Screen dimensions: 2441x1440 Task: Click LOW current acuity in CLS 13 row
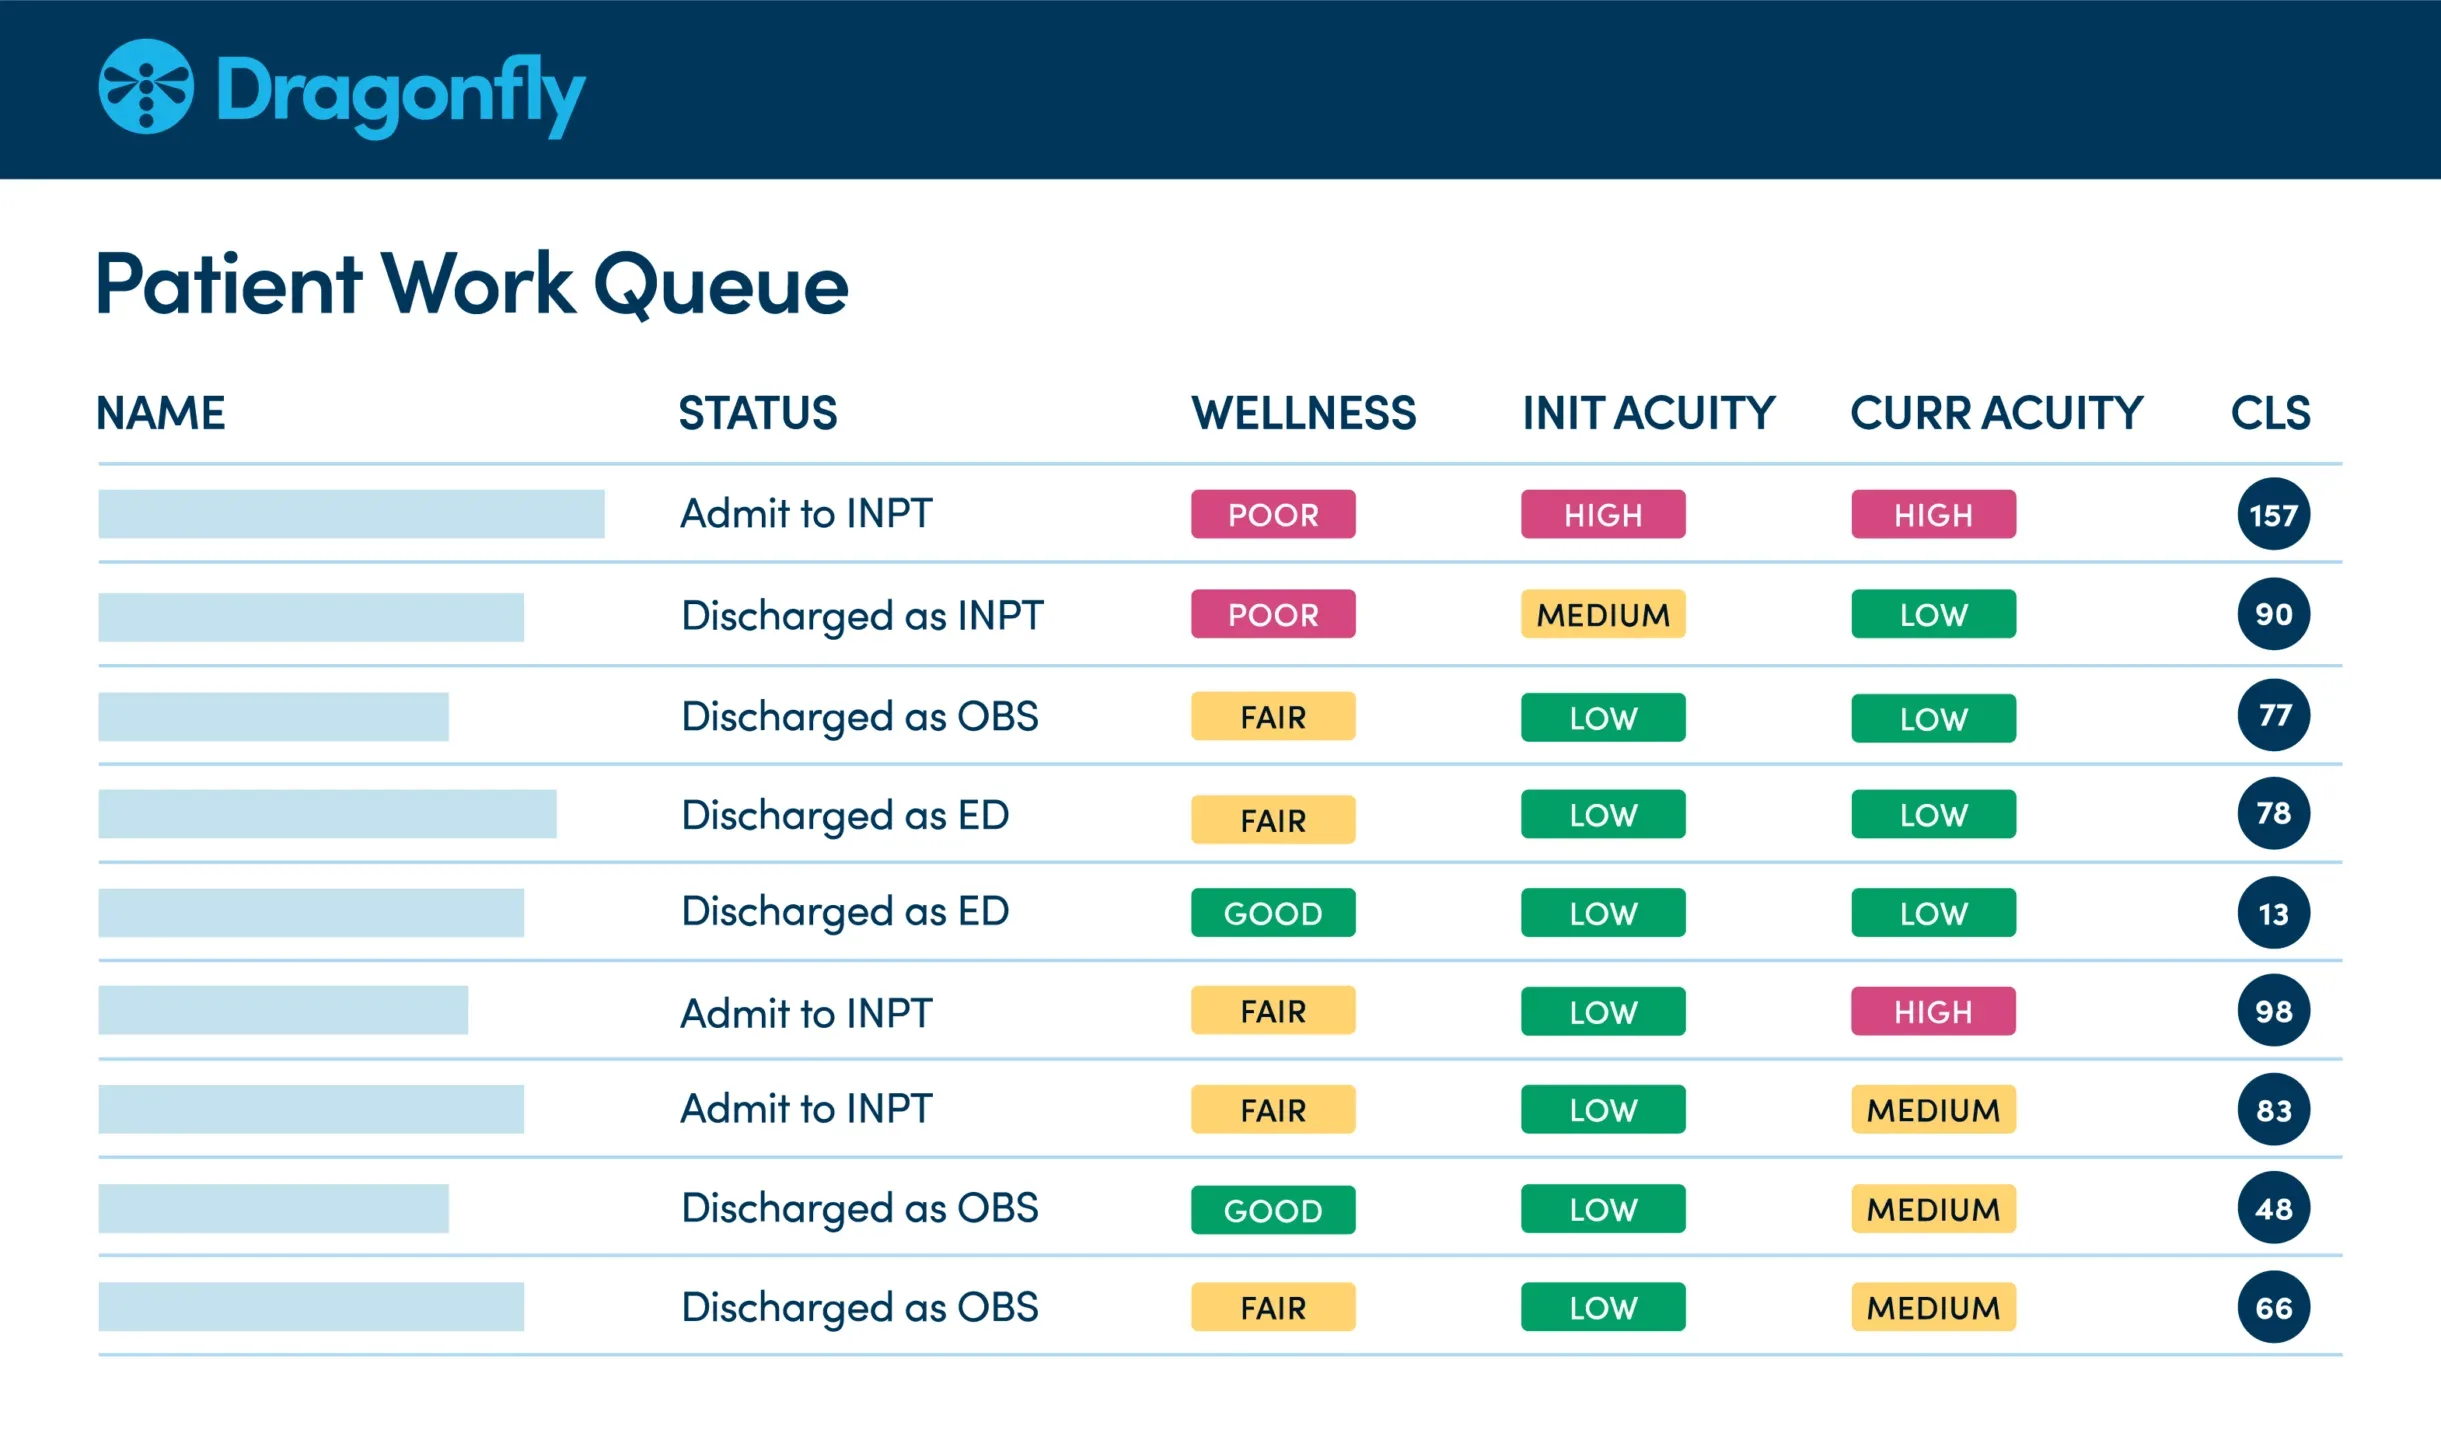pos(1933,912)
